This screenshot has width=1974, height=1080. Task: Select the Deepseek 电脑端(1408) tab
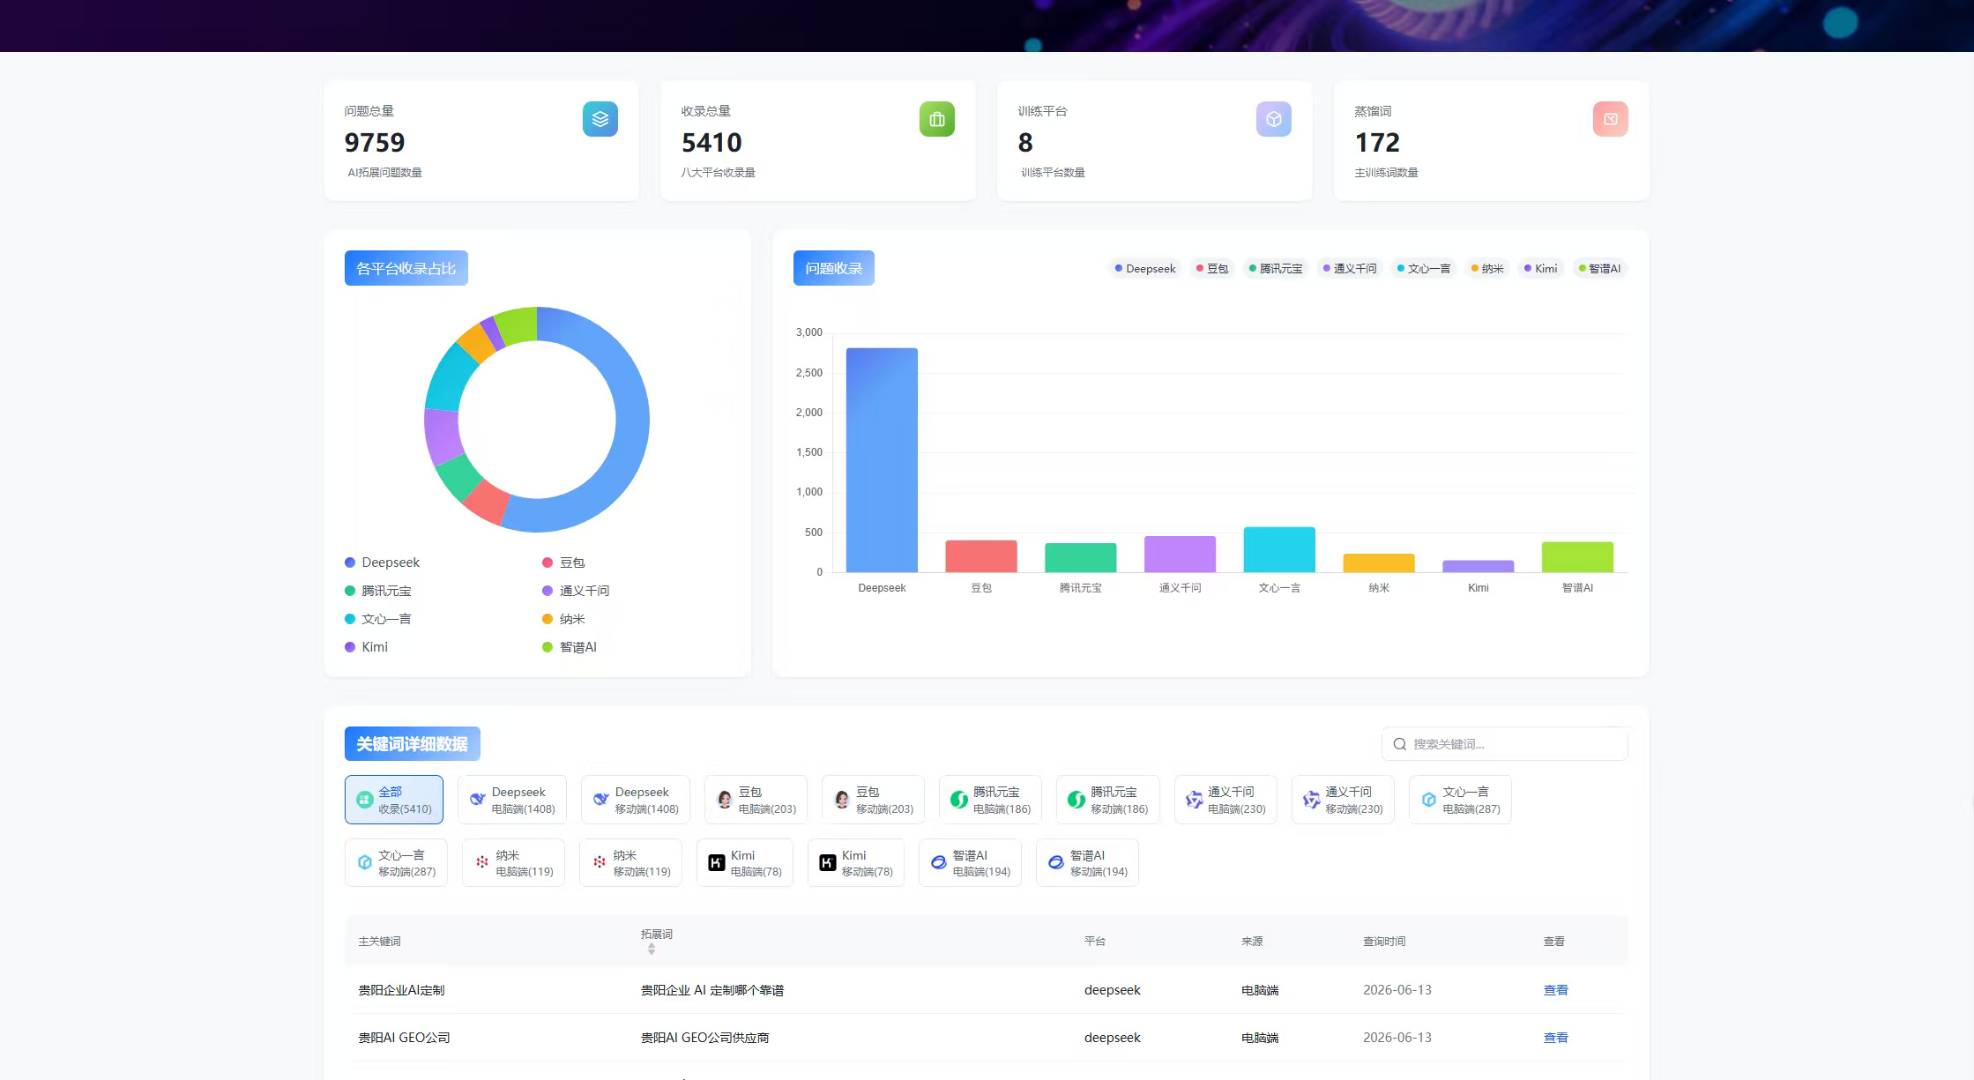[x=512, y=800]
